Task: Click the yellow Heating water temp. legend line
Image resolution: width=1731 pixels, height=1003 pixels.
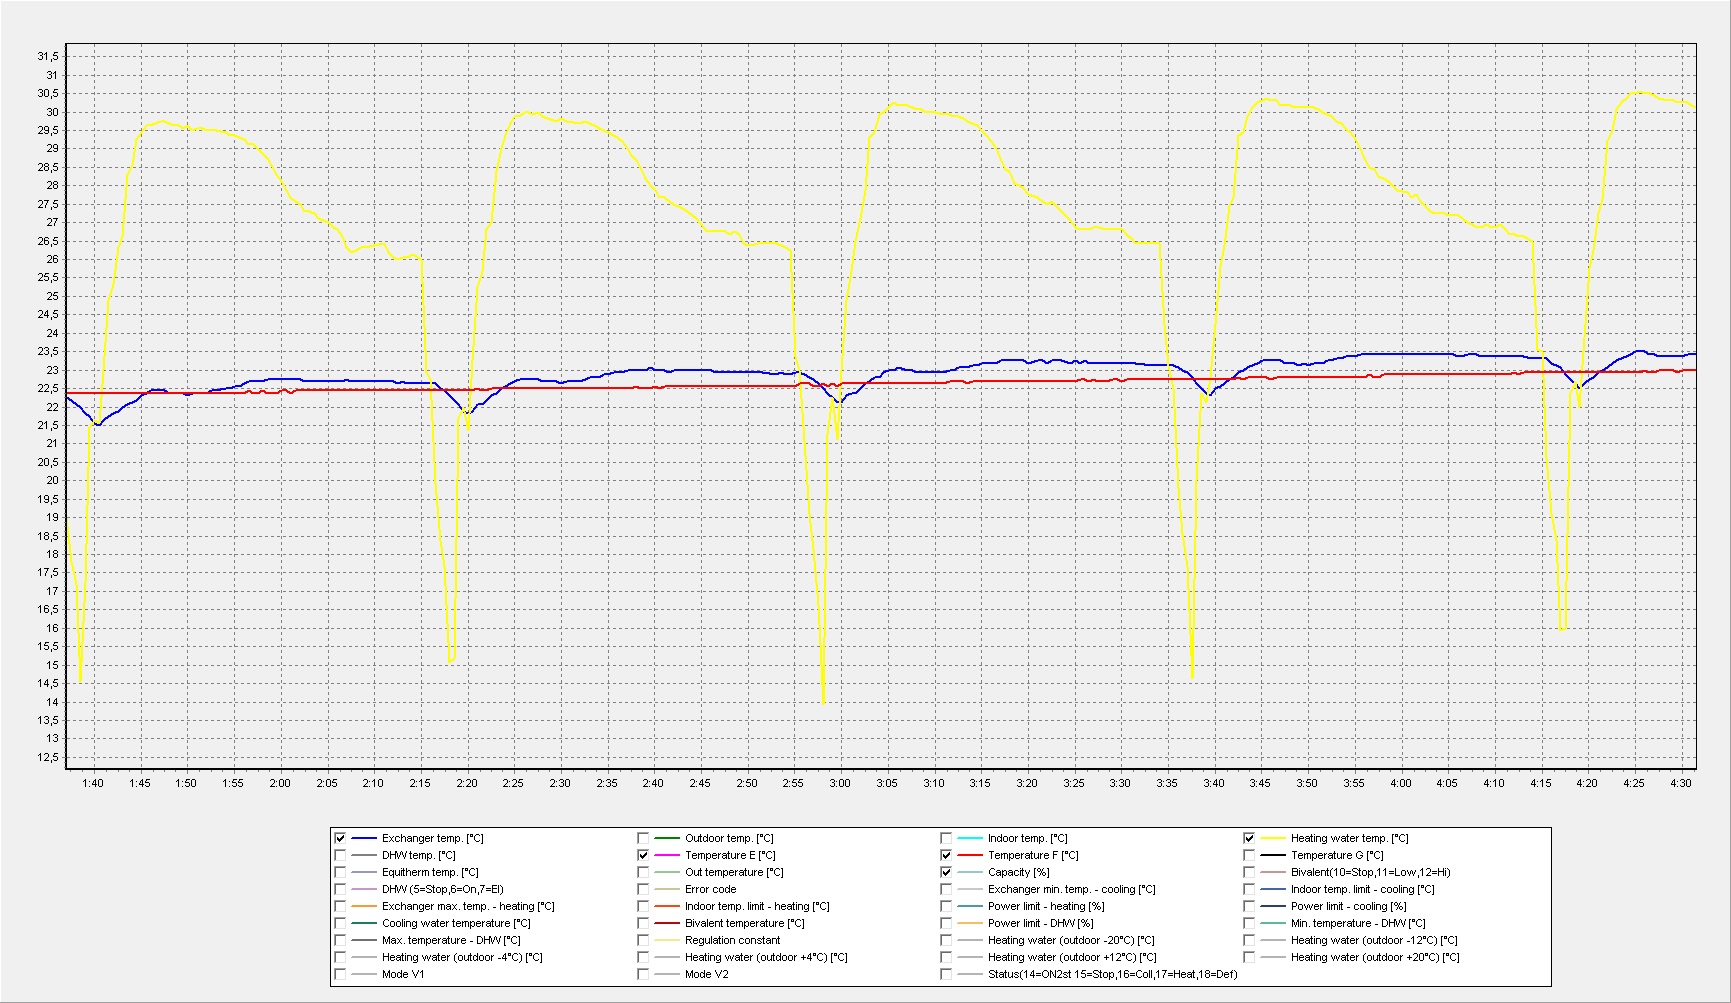Action: [x=1273, y=838]
